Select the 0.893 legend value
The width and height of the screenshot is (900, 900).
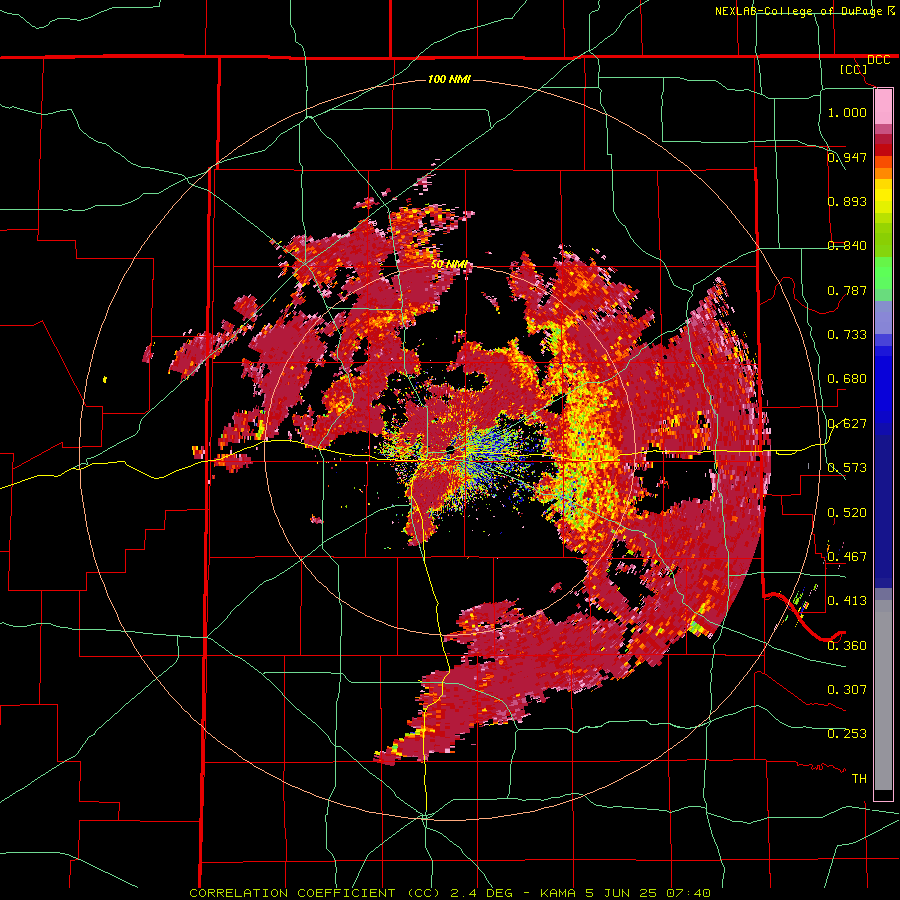click(x=847, y=201)
